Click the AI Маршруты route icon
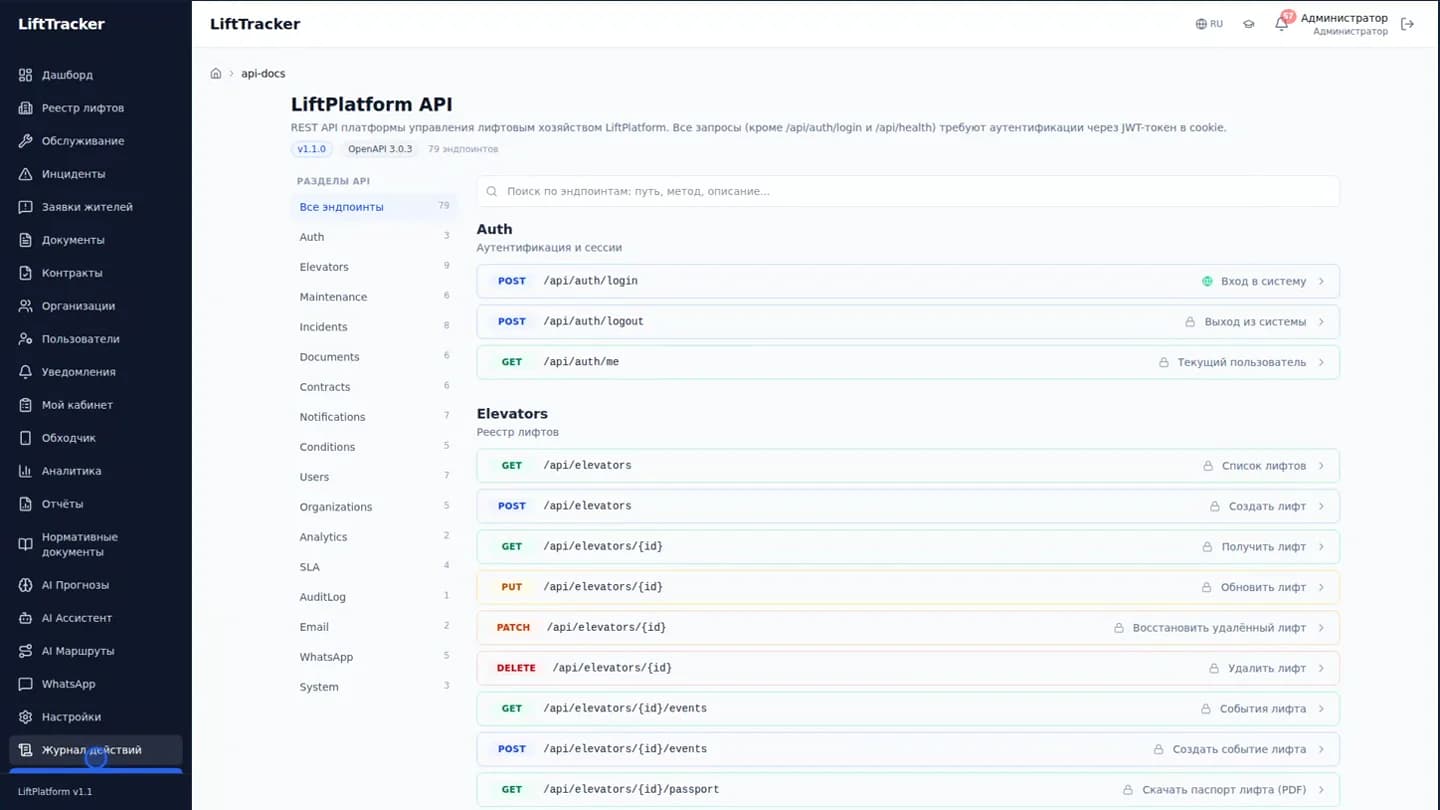The image size is (1440, 810). tap(26, 651)
